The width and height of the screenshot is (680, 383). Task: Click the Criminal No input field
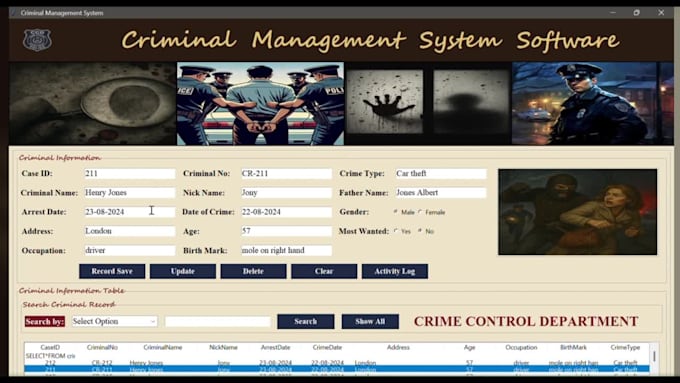(x=286, y=173)
